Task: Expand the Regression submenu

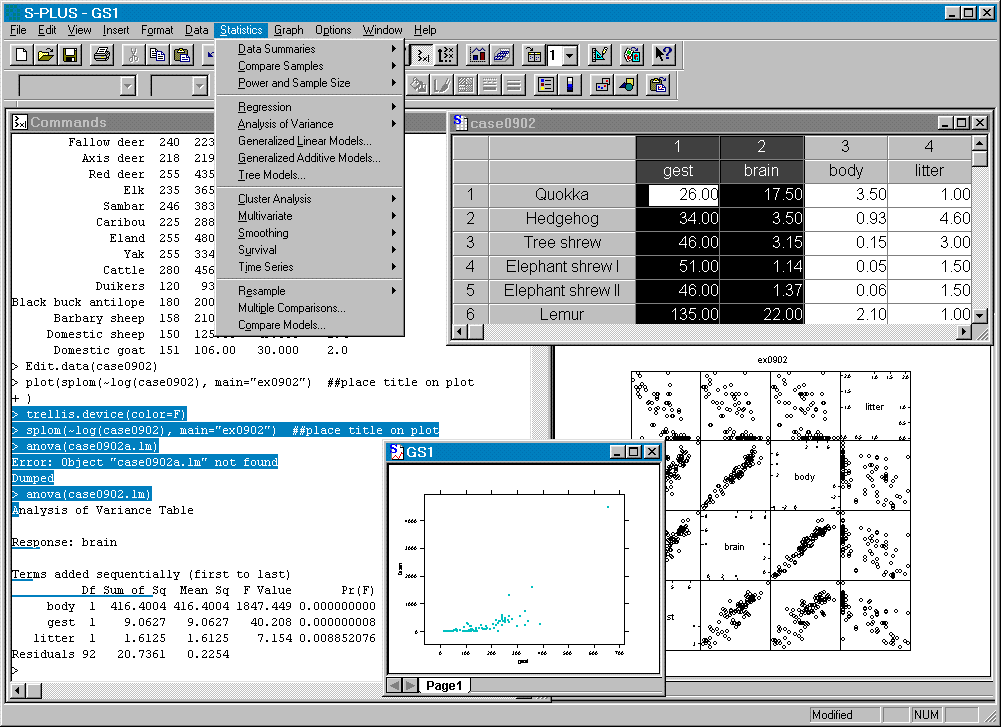Action: click(310, 107)
